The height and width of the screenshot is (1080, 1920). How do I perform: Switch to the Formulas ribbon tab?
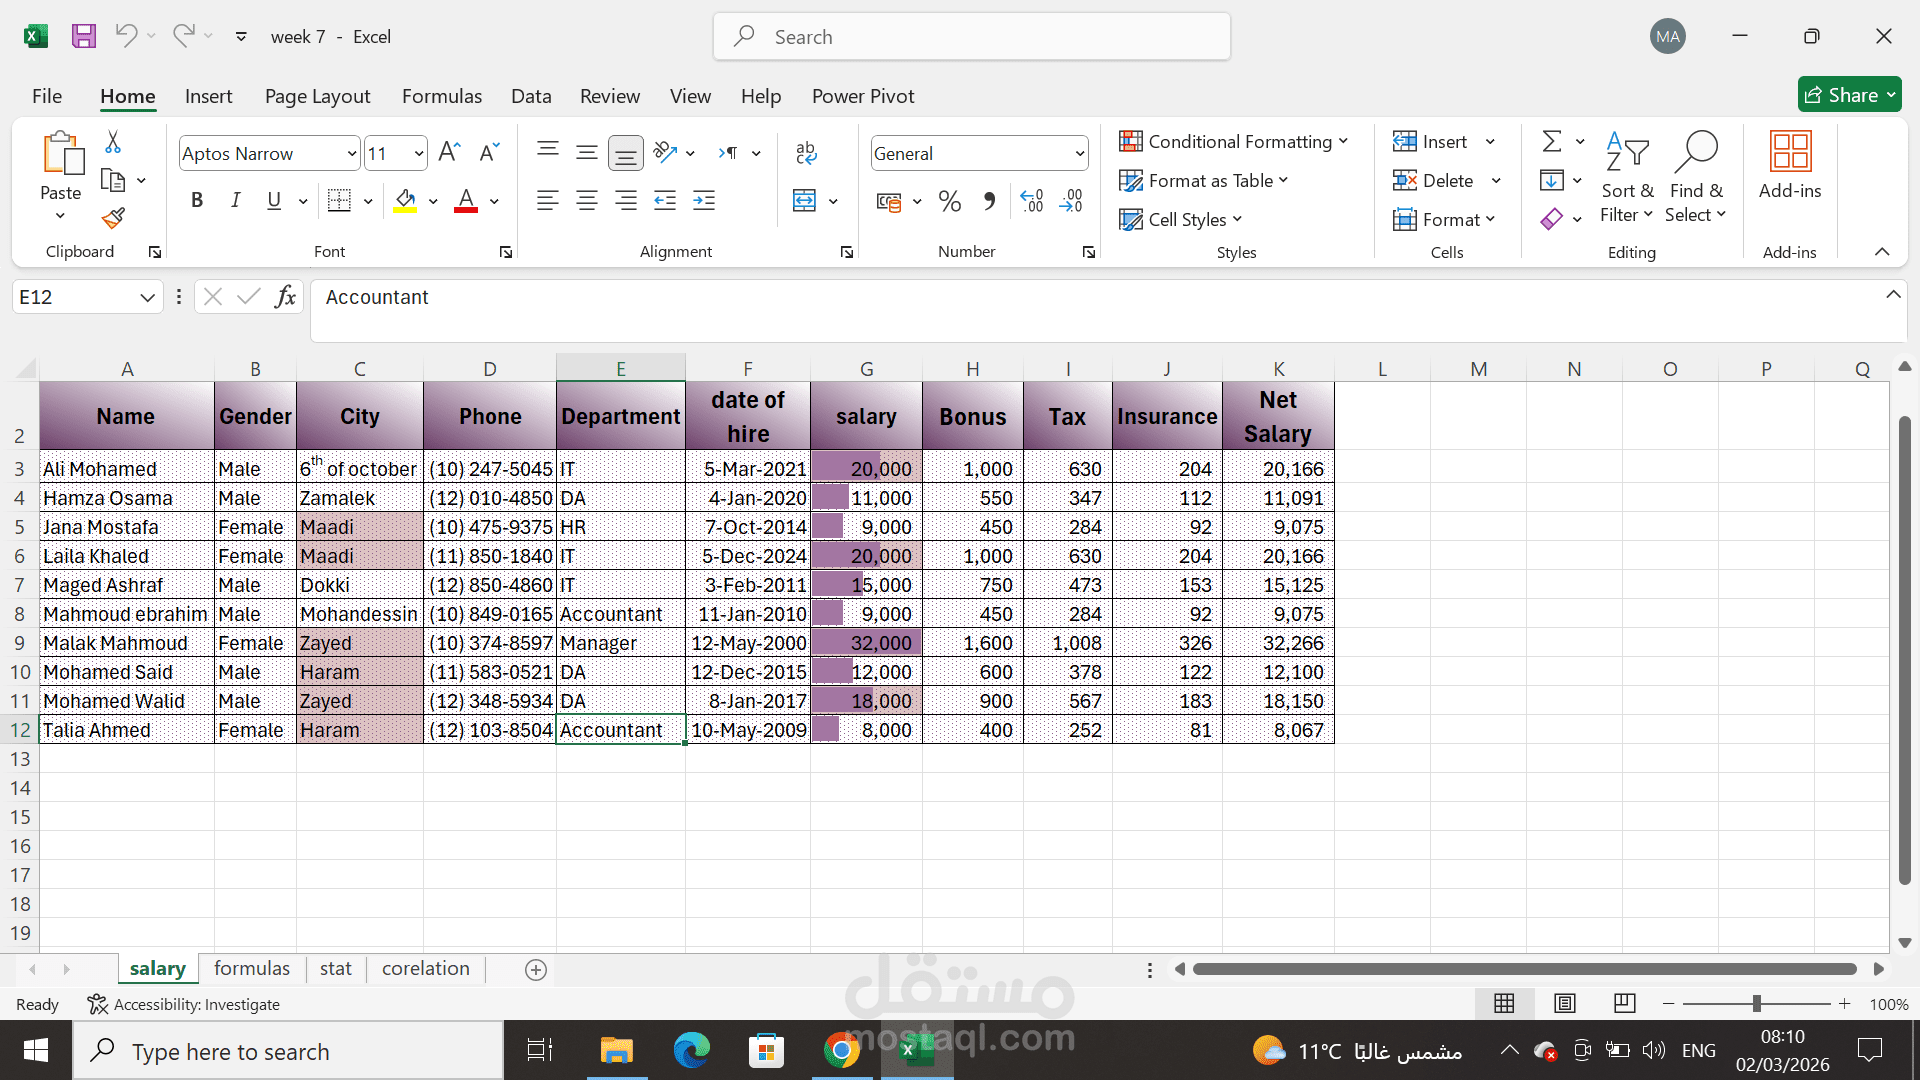tap(442, 96)
